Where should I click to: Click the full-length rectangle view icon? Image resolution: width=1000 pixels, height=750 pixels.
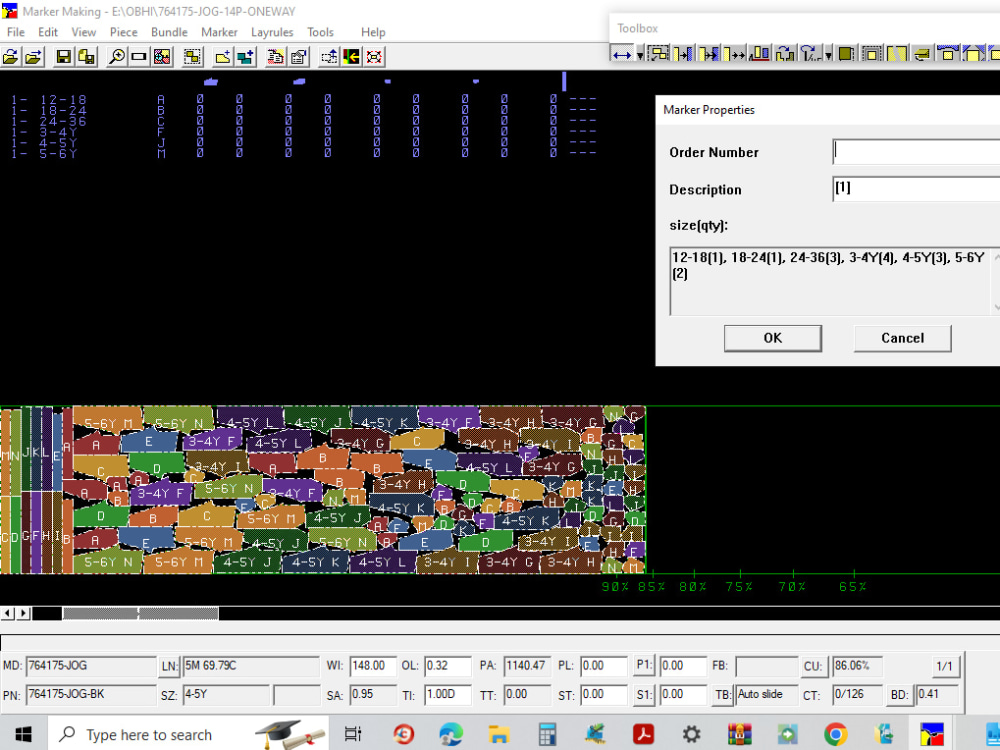[x=138, y=57]
